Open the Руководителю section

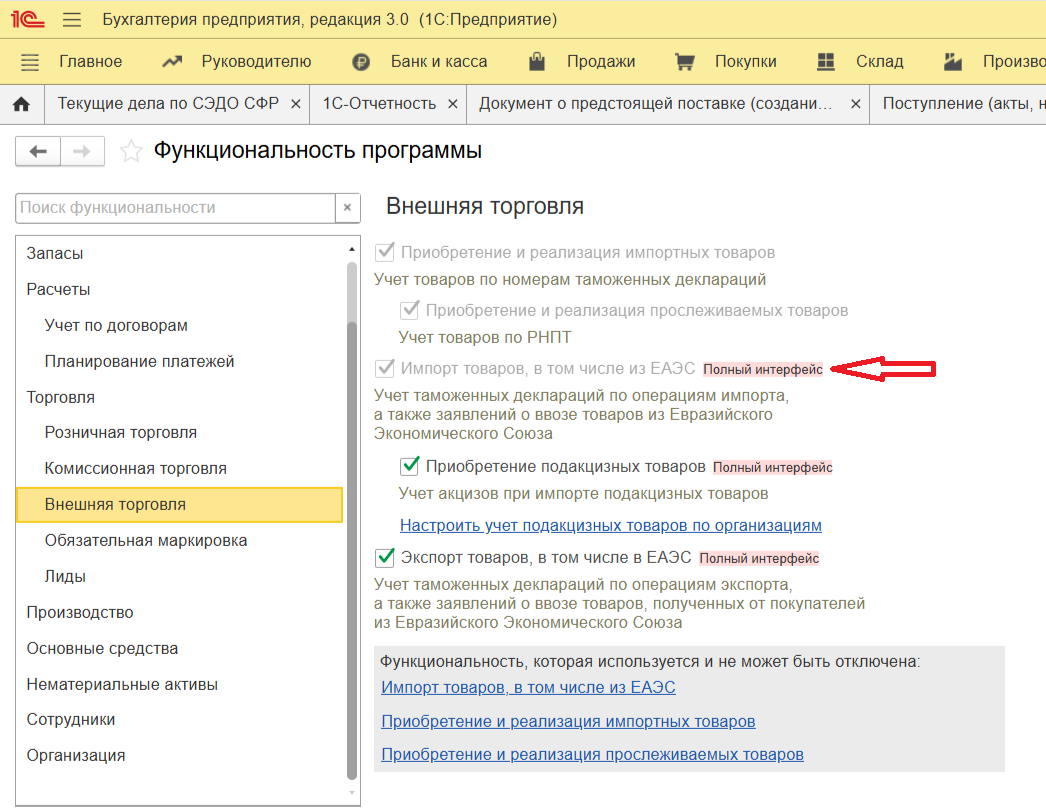[x=256, y=61]
